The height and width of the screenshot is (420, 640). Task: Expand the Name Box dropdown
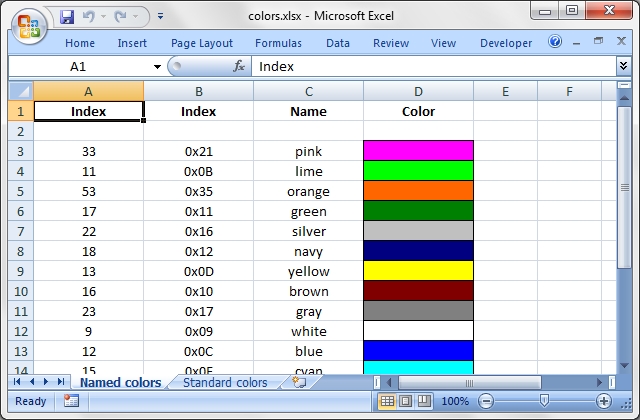pos(157,67)
